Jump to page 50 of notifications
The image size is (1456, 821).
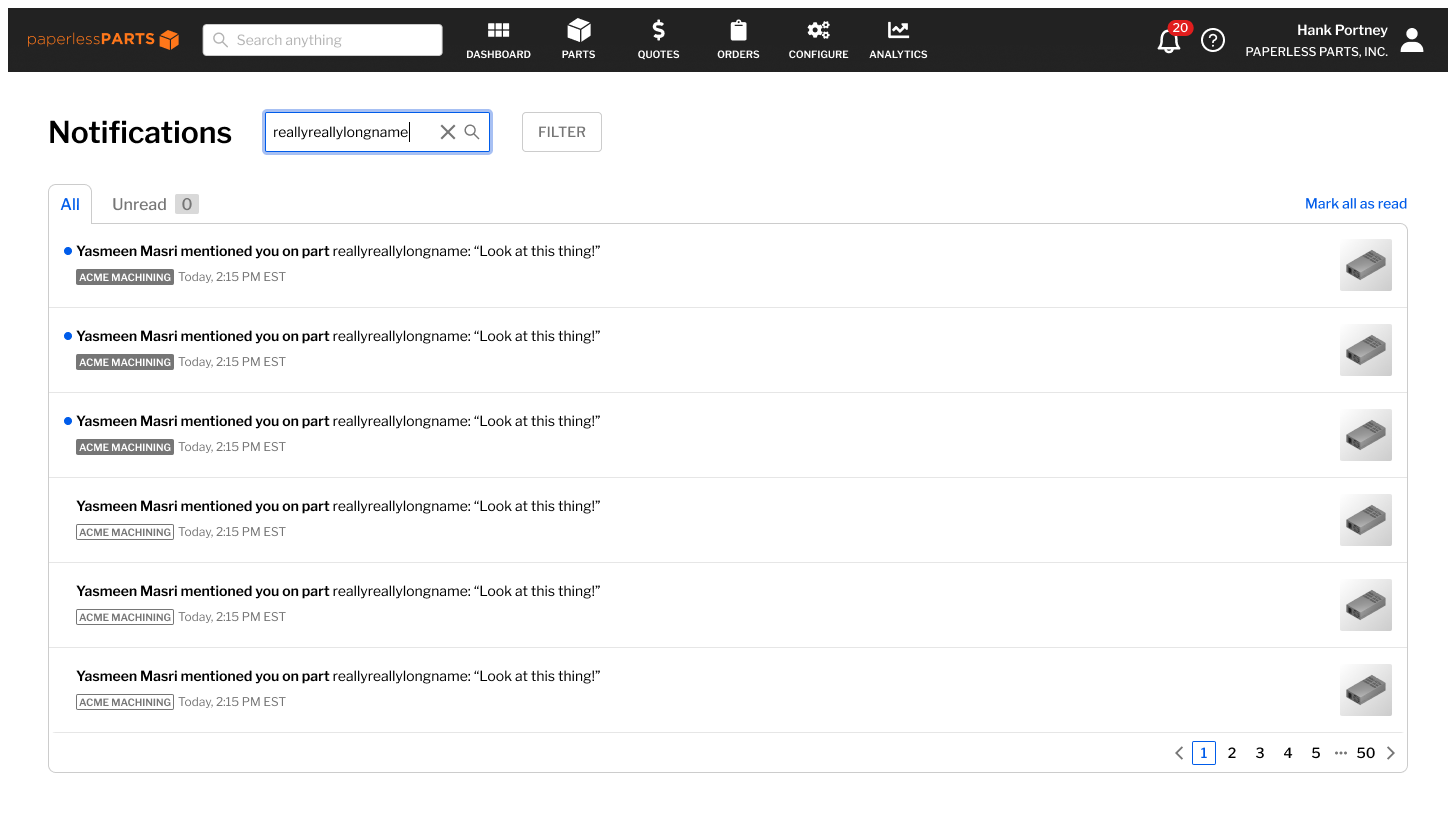pos(1366,753)
